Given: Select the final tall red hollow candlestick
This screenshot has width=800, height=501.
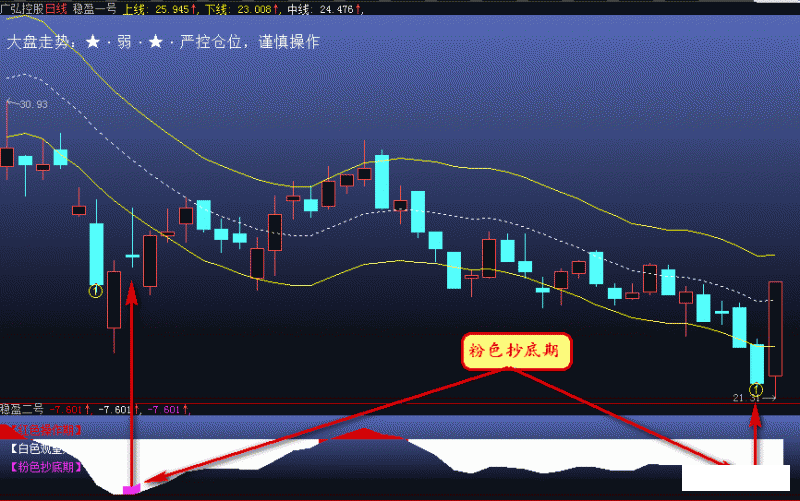Looking at the screenshot, I should point(776,329).
